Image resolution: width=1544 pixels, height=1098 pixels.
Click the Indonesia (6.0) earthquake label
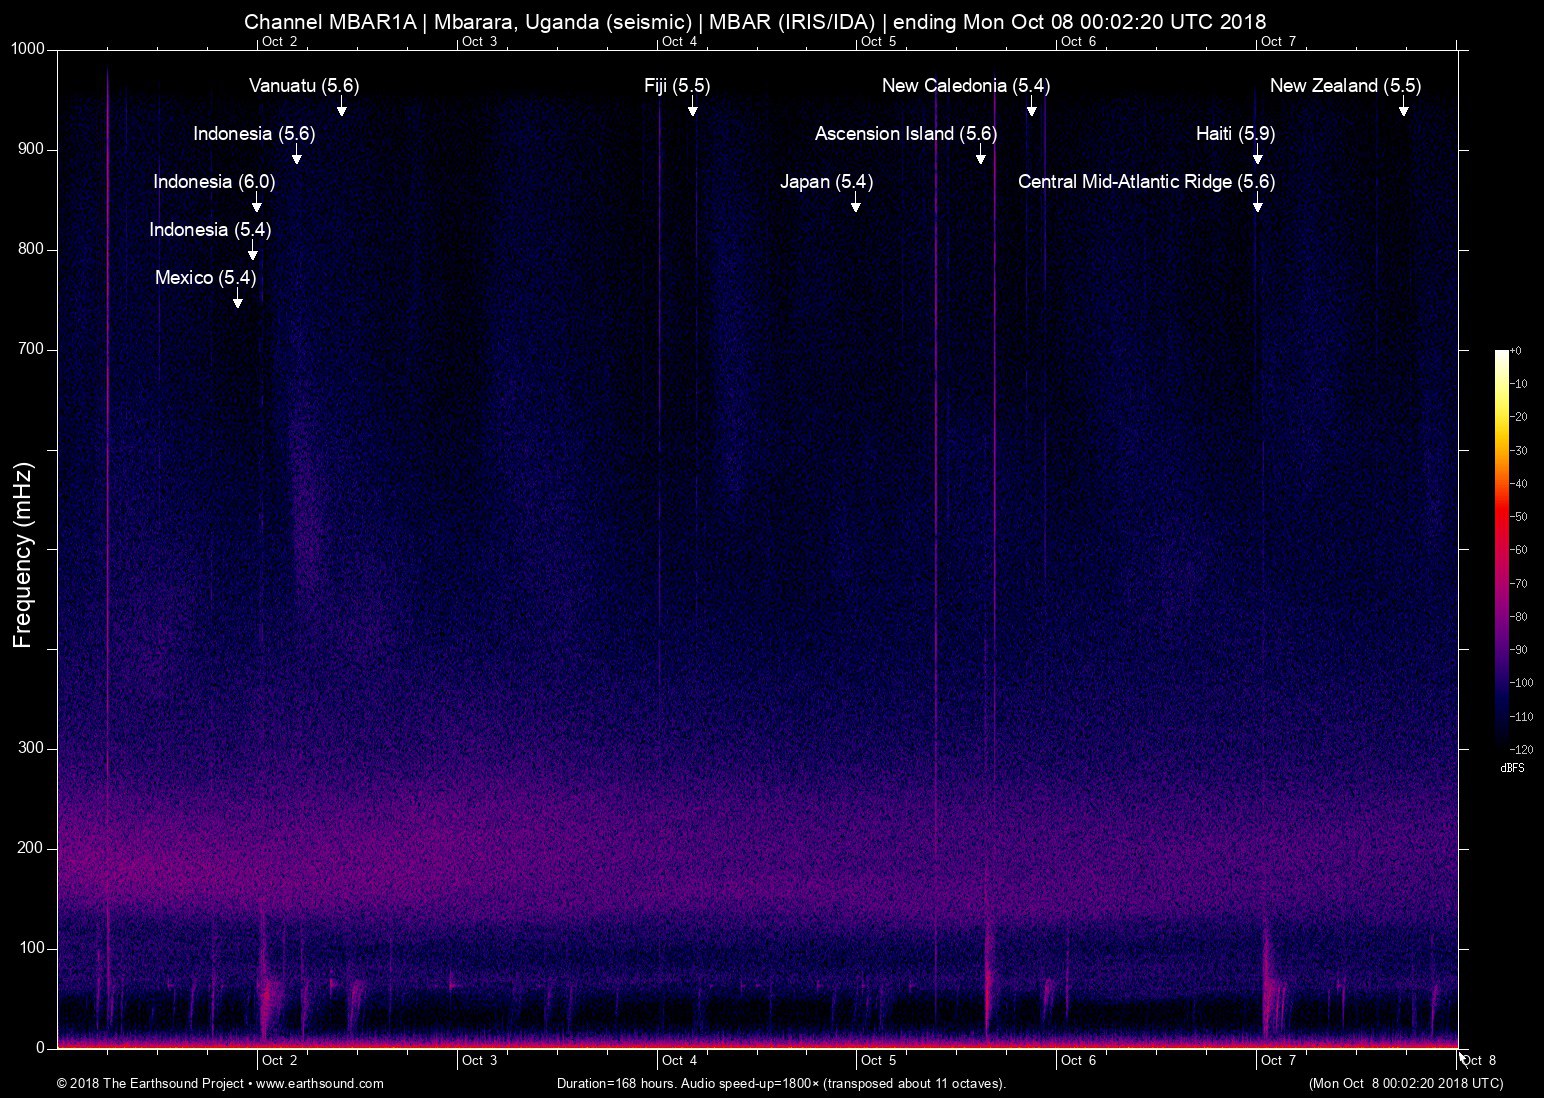[x=214, y=182]
